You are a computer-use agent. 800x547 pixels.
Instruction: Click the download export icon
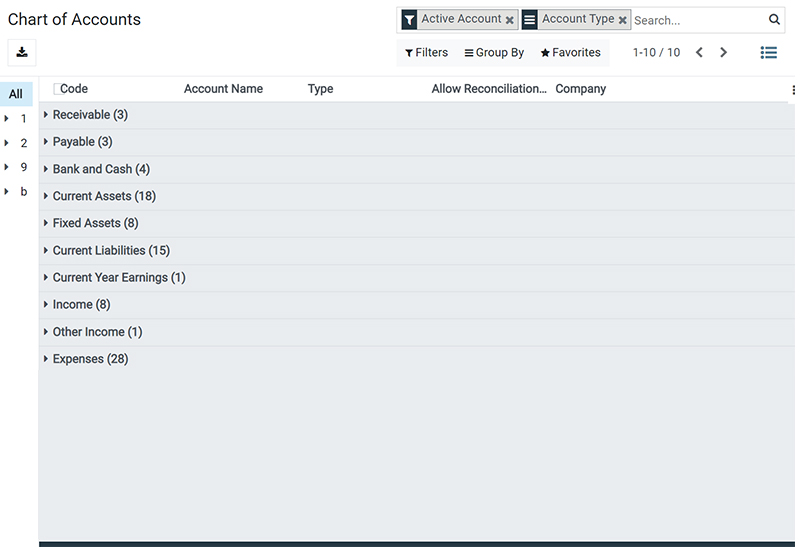coord(22,53)
